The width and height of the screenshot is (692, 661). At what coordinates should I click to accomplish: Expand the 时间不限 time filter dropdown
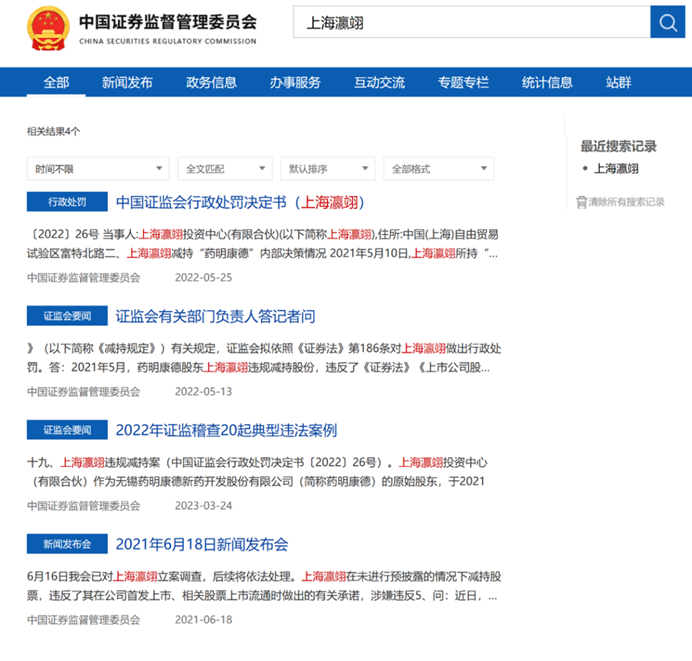(98, 169)
